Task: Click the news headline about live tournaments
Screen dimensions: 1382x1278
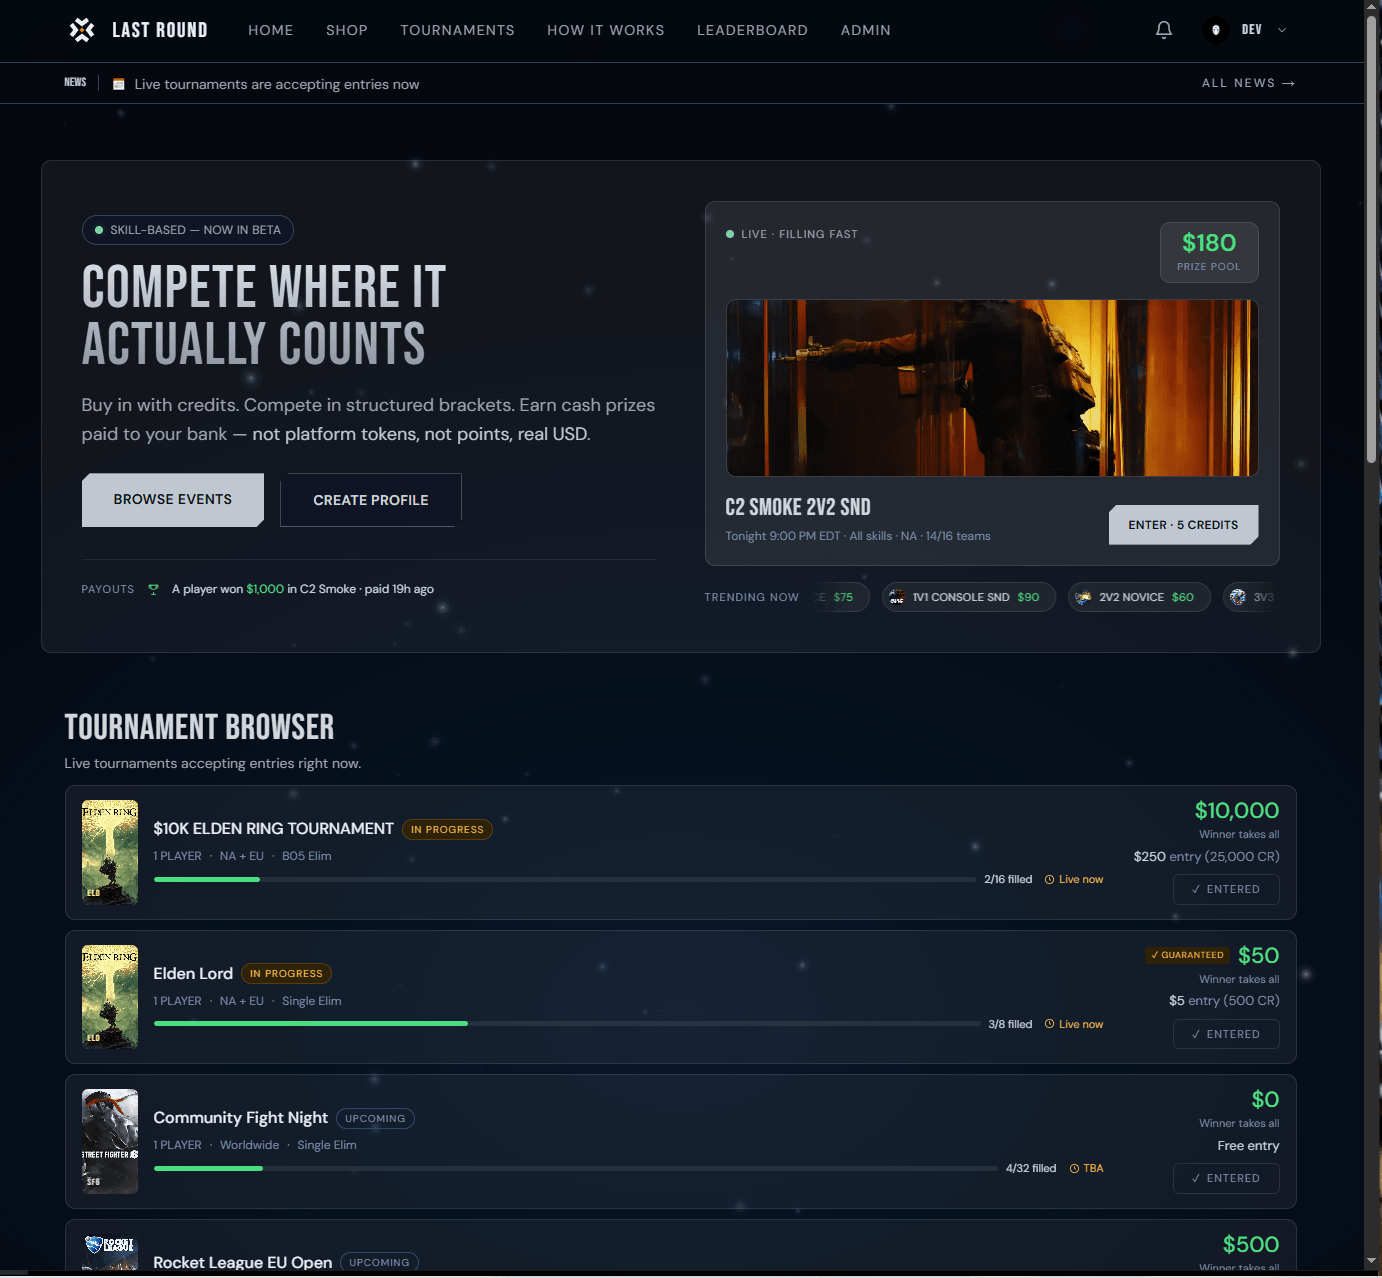Action: tap(277, 84)
